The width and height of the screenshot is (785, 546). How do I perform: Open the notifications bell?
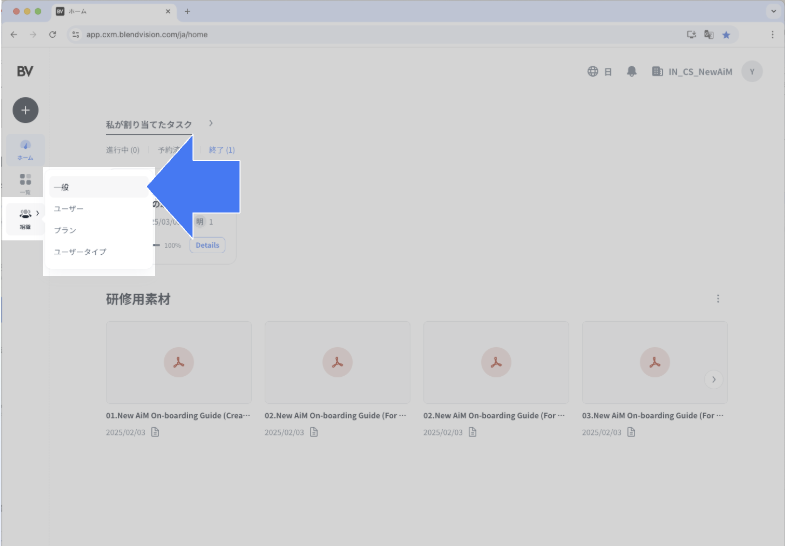tap(632, 72)
